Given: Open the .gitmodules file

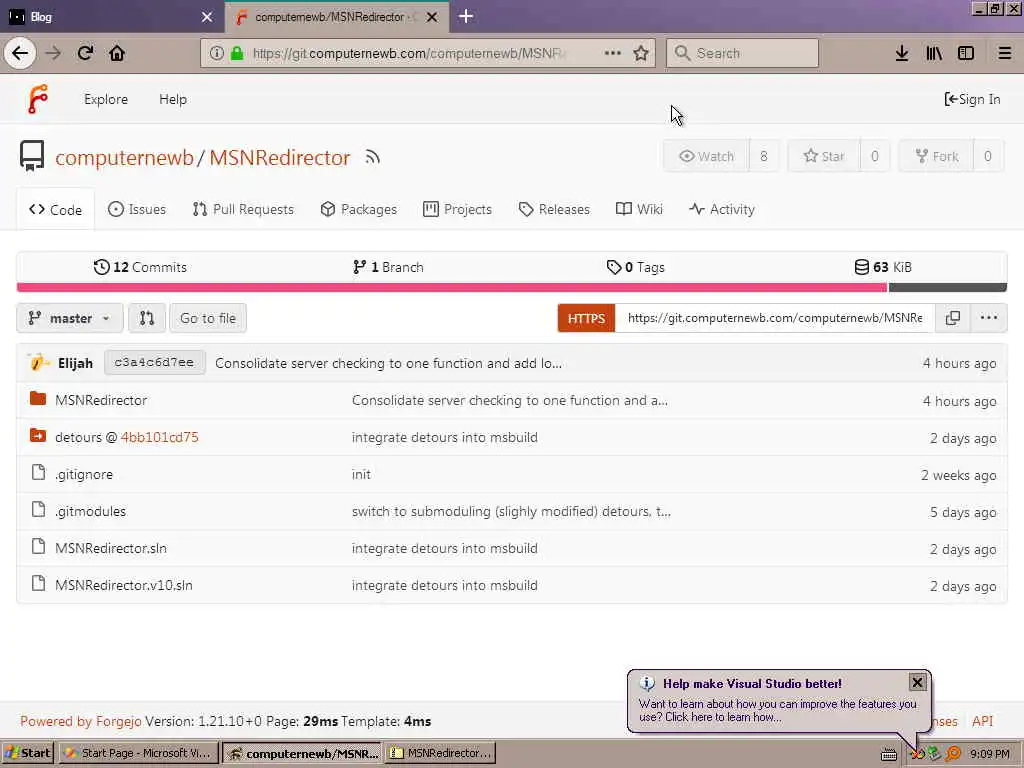Looking at the screenshot, I should [x=90, y=511].
